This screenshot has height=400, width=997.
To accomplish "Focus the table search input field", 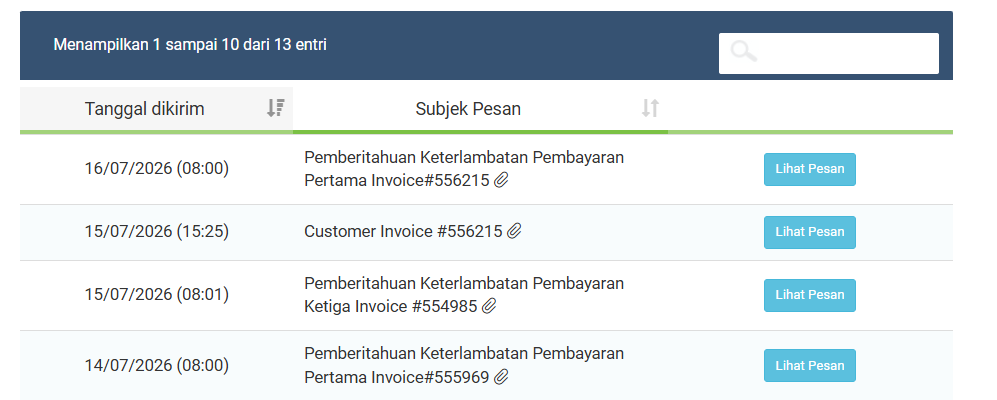I will (829, 53).
